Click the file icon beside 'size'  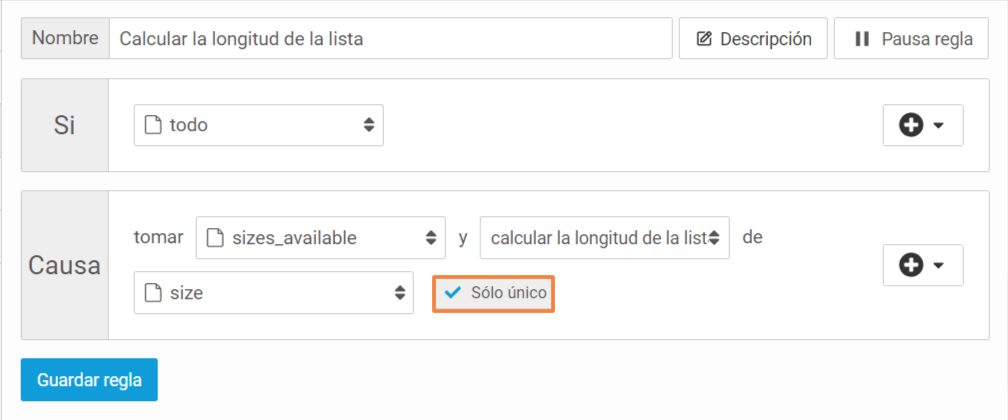coord(152,293)
